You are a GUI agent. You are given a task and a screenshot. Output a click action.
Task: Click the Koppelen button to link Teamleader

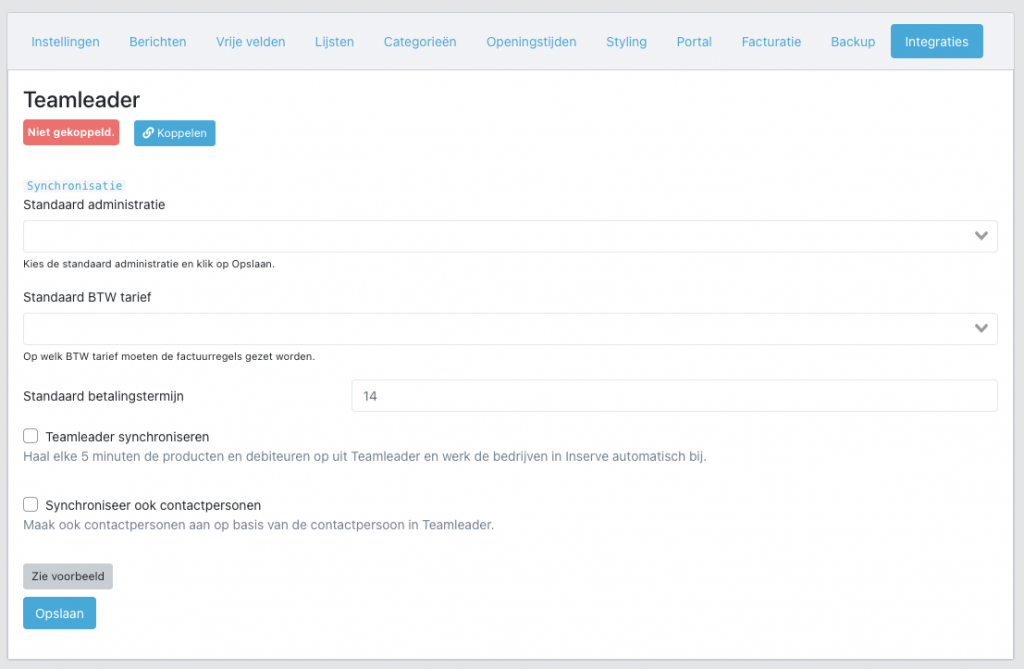174,133
